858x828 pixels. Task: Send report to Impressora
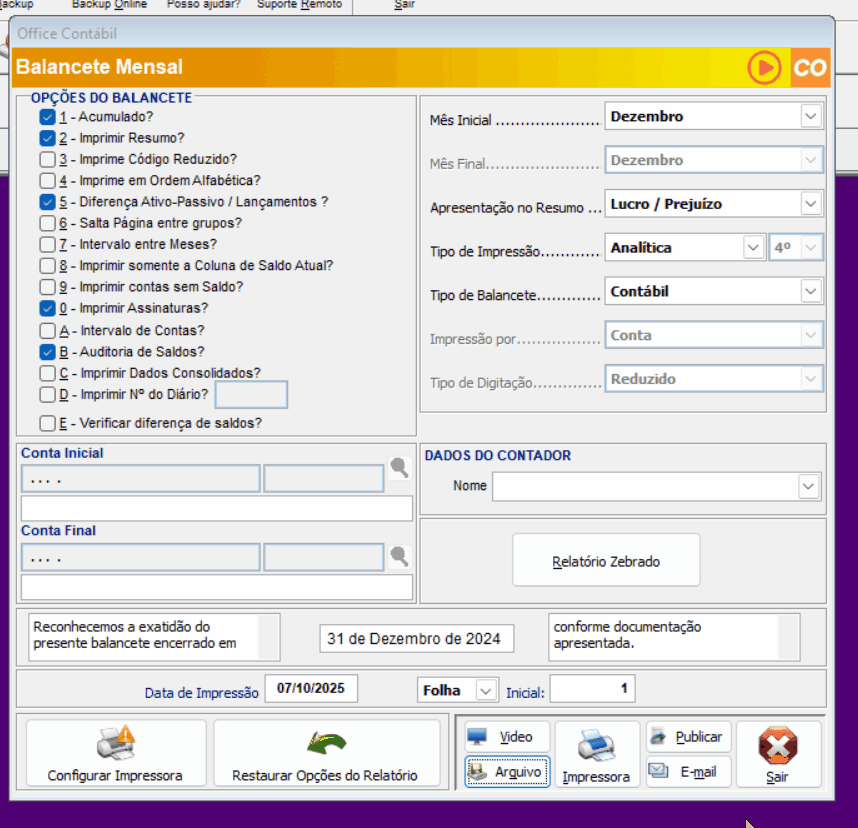coord(596,753)
